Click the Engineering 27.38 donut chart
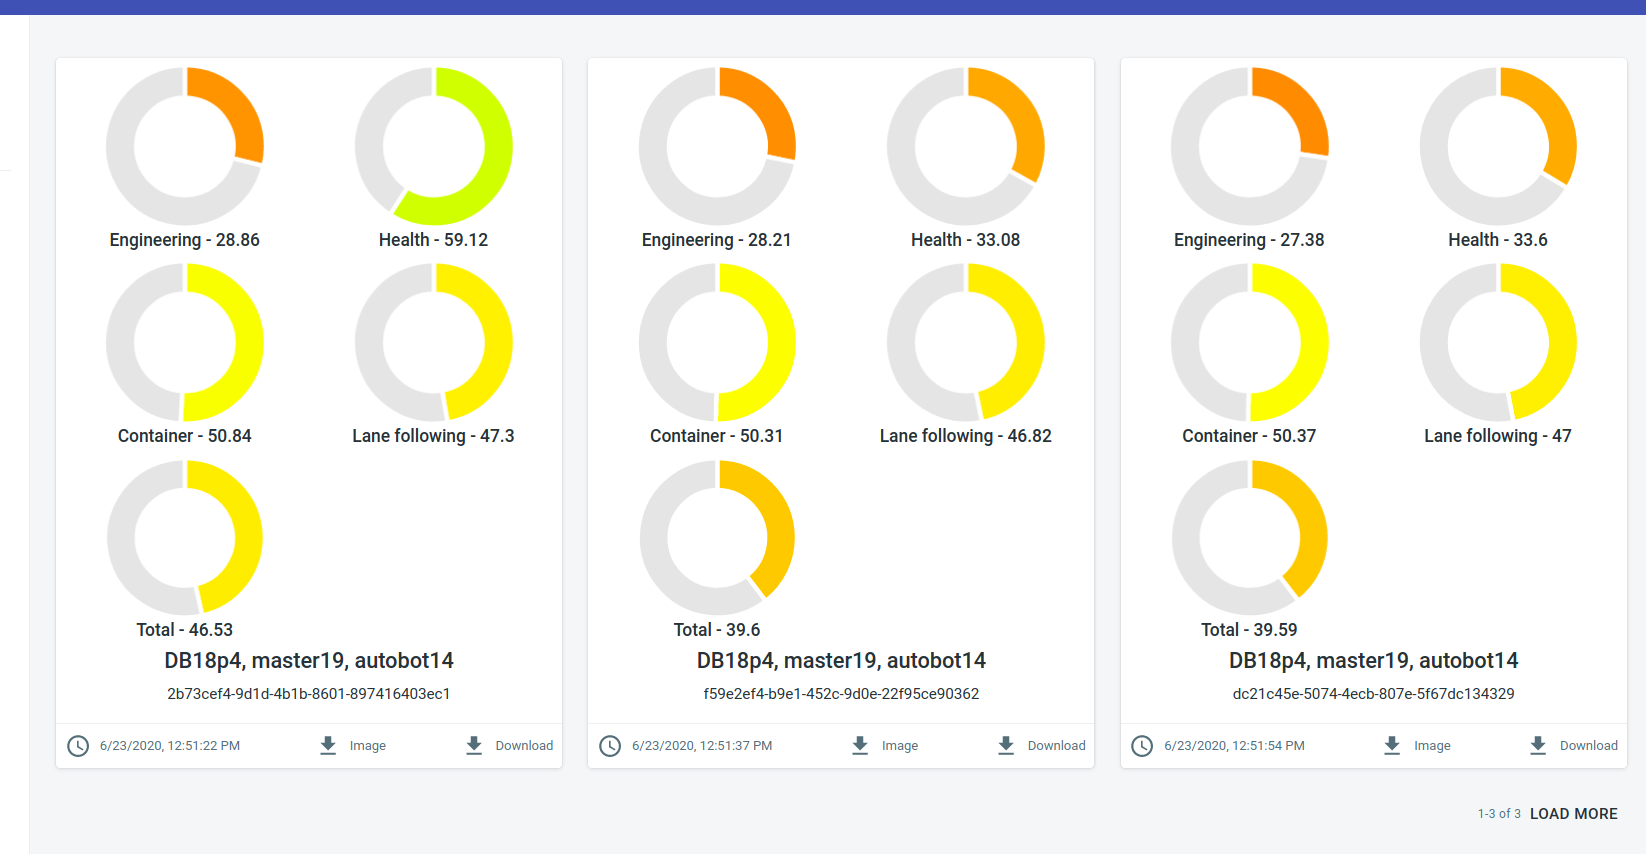 coord(1250,146)
